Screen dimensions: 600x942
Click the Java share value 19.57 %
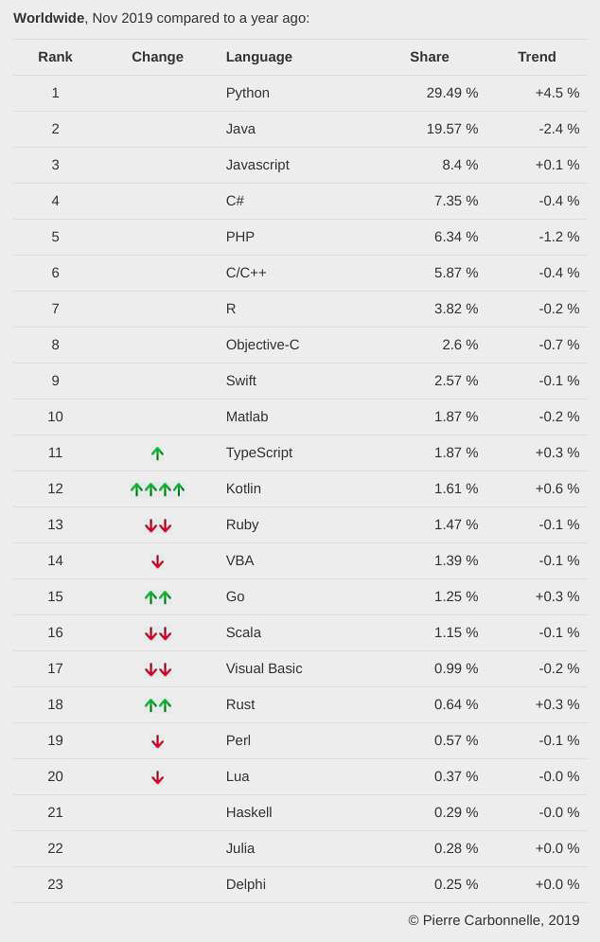[452, 129]
